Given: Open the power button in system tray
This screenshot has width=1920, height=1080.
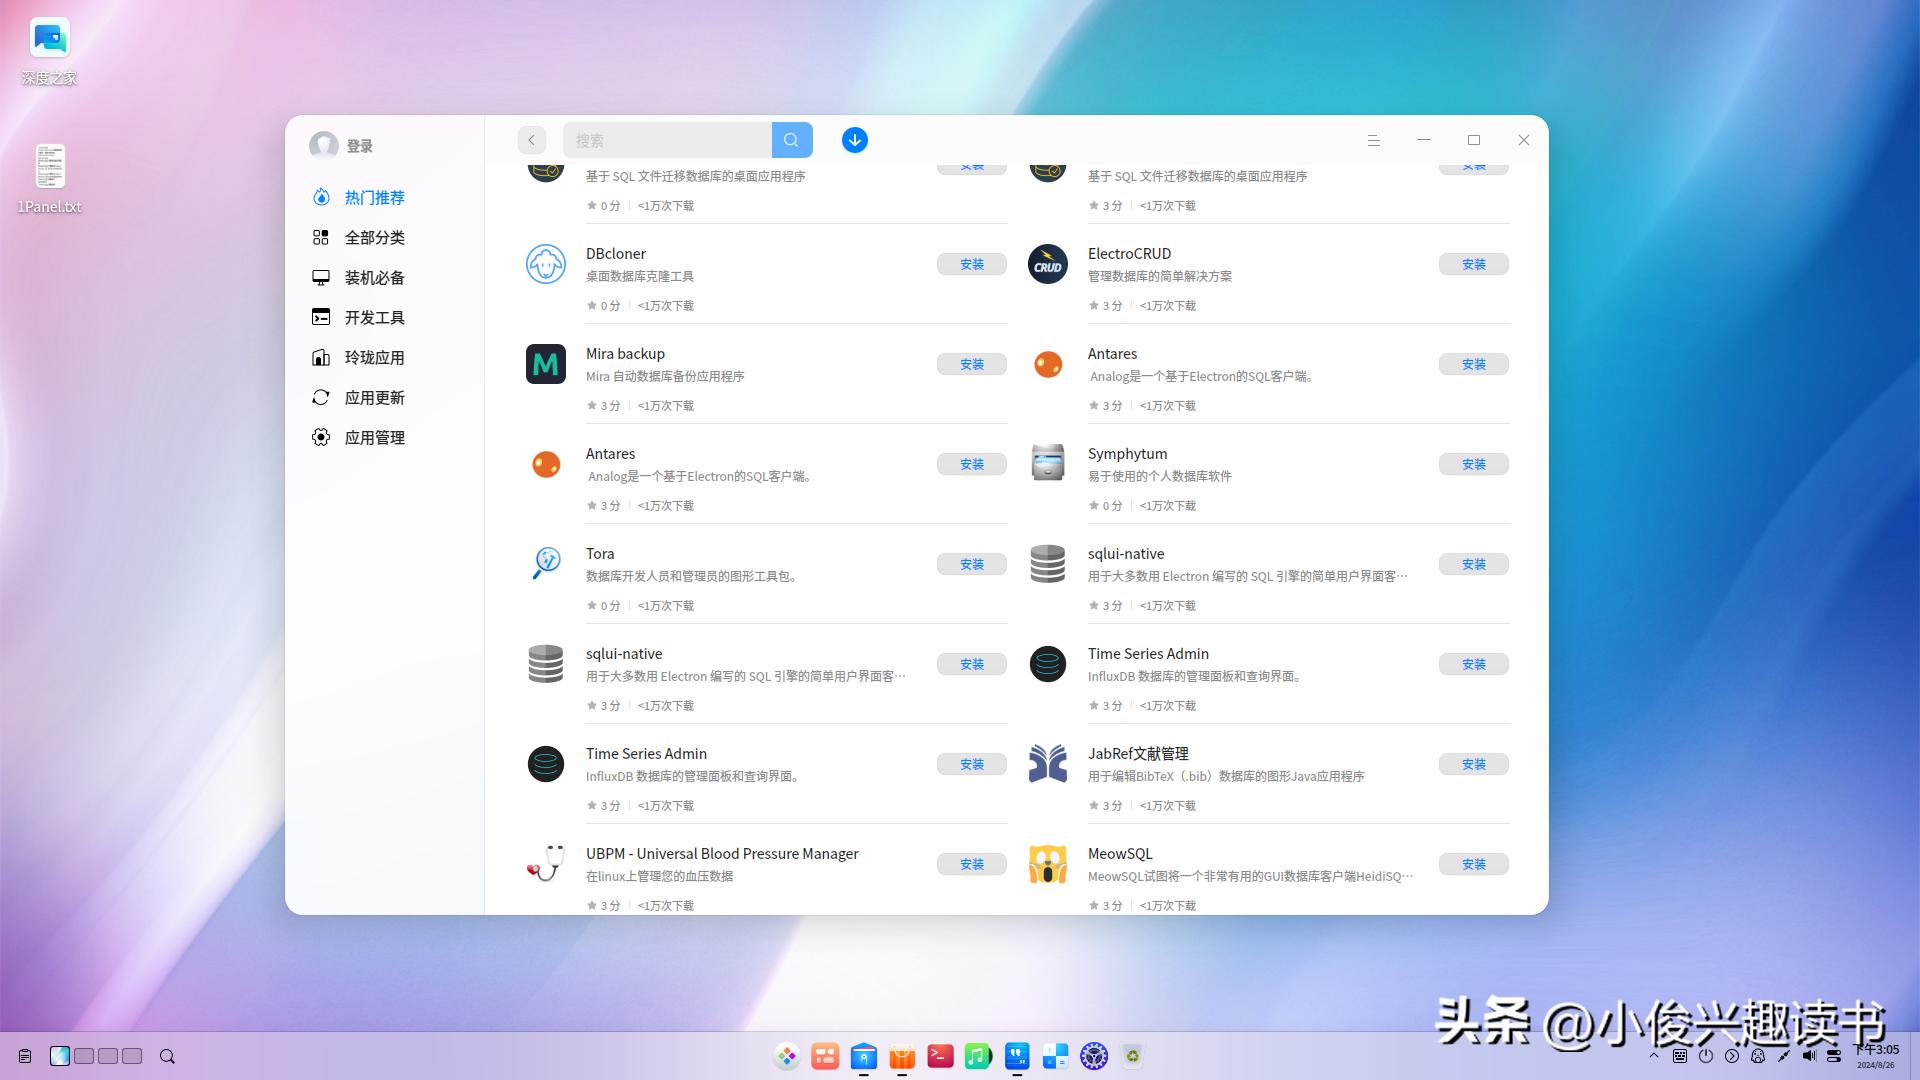Looking at the screenshot, I should pos(1706,1056).
